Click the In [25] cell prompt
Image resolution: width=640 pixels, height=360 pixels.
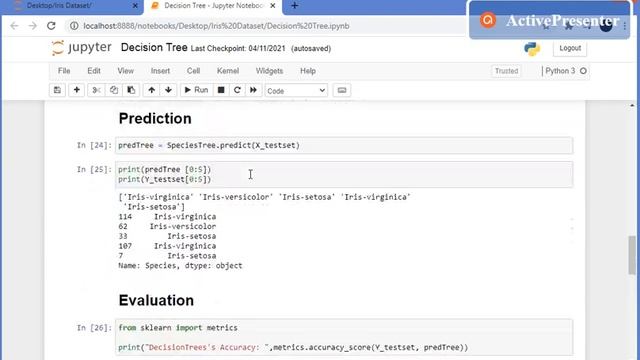tap(94, 169)
